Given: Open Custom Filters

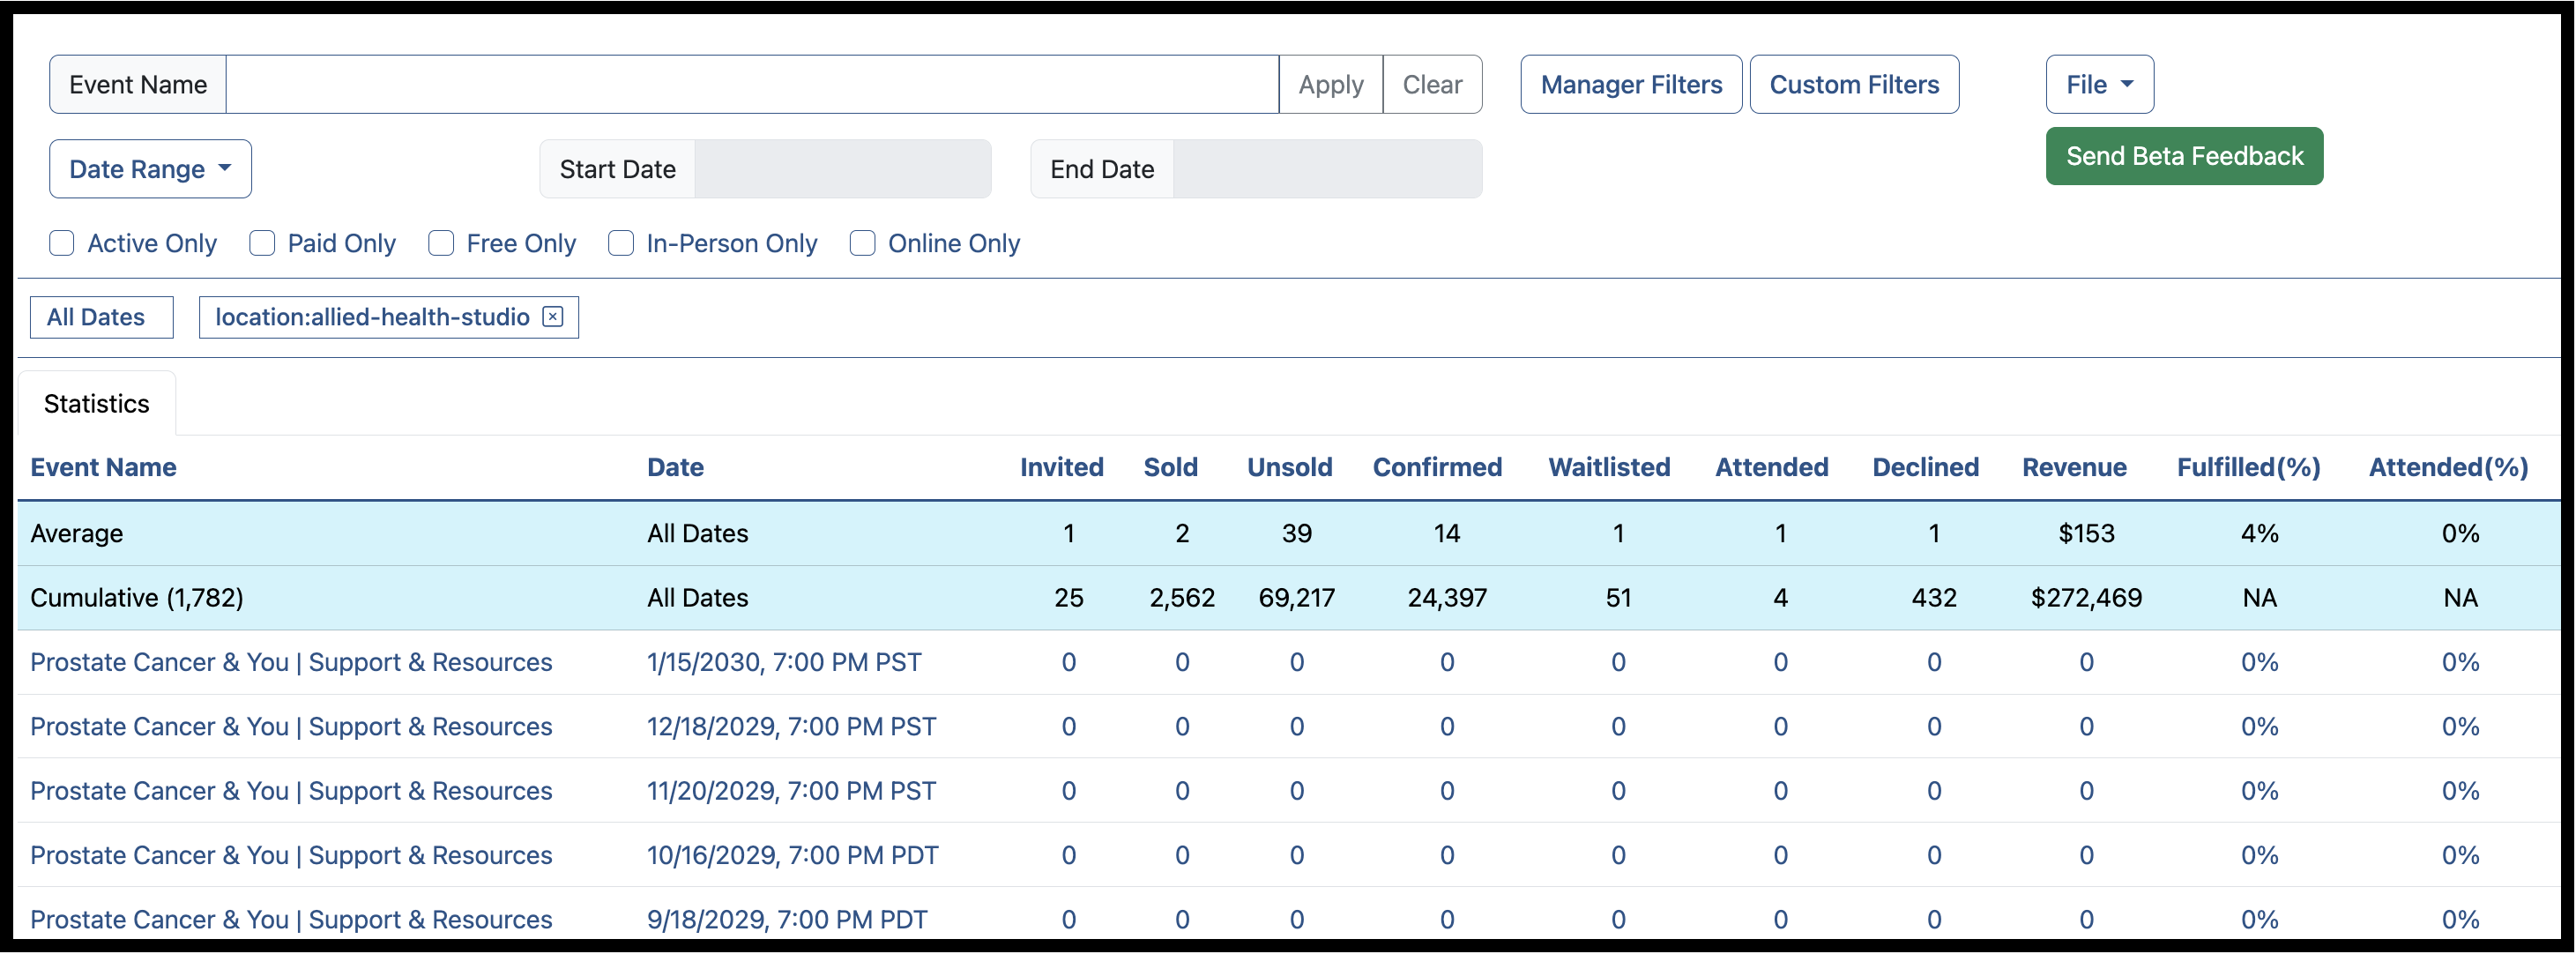Looking at the screenshot, I should tap(1854, 85).
